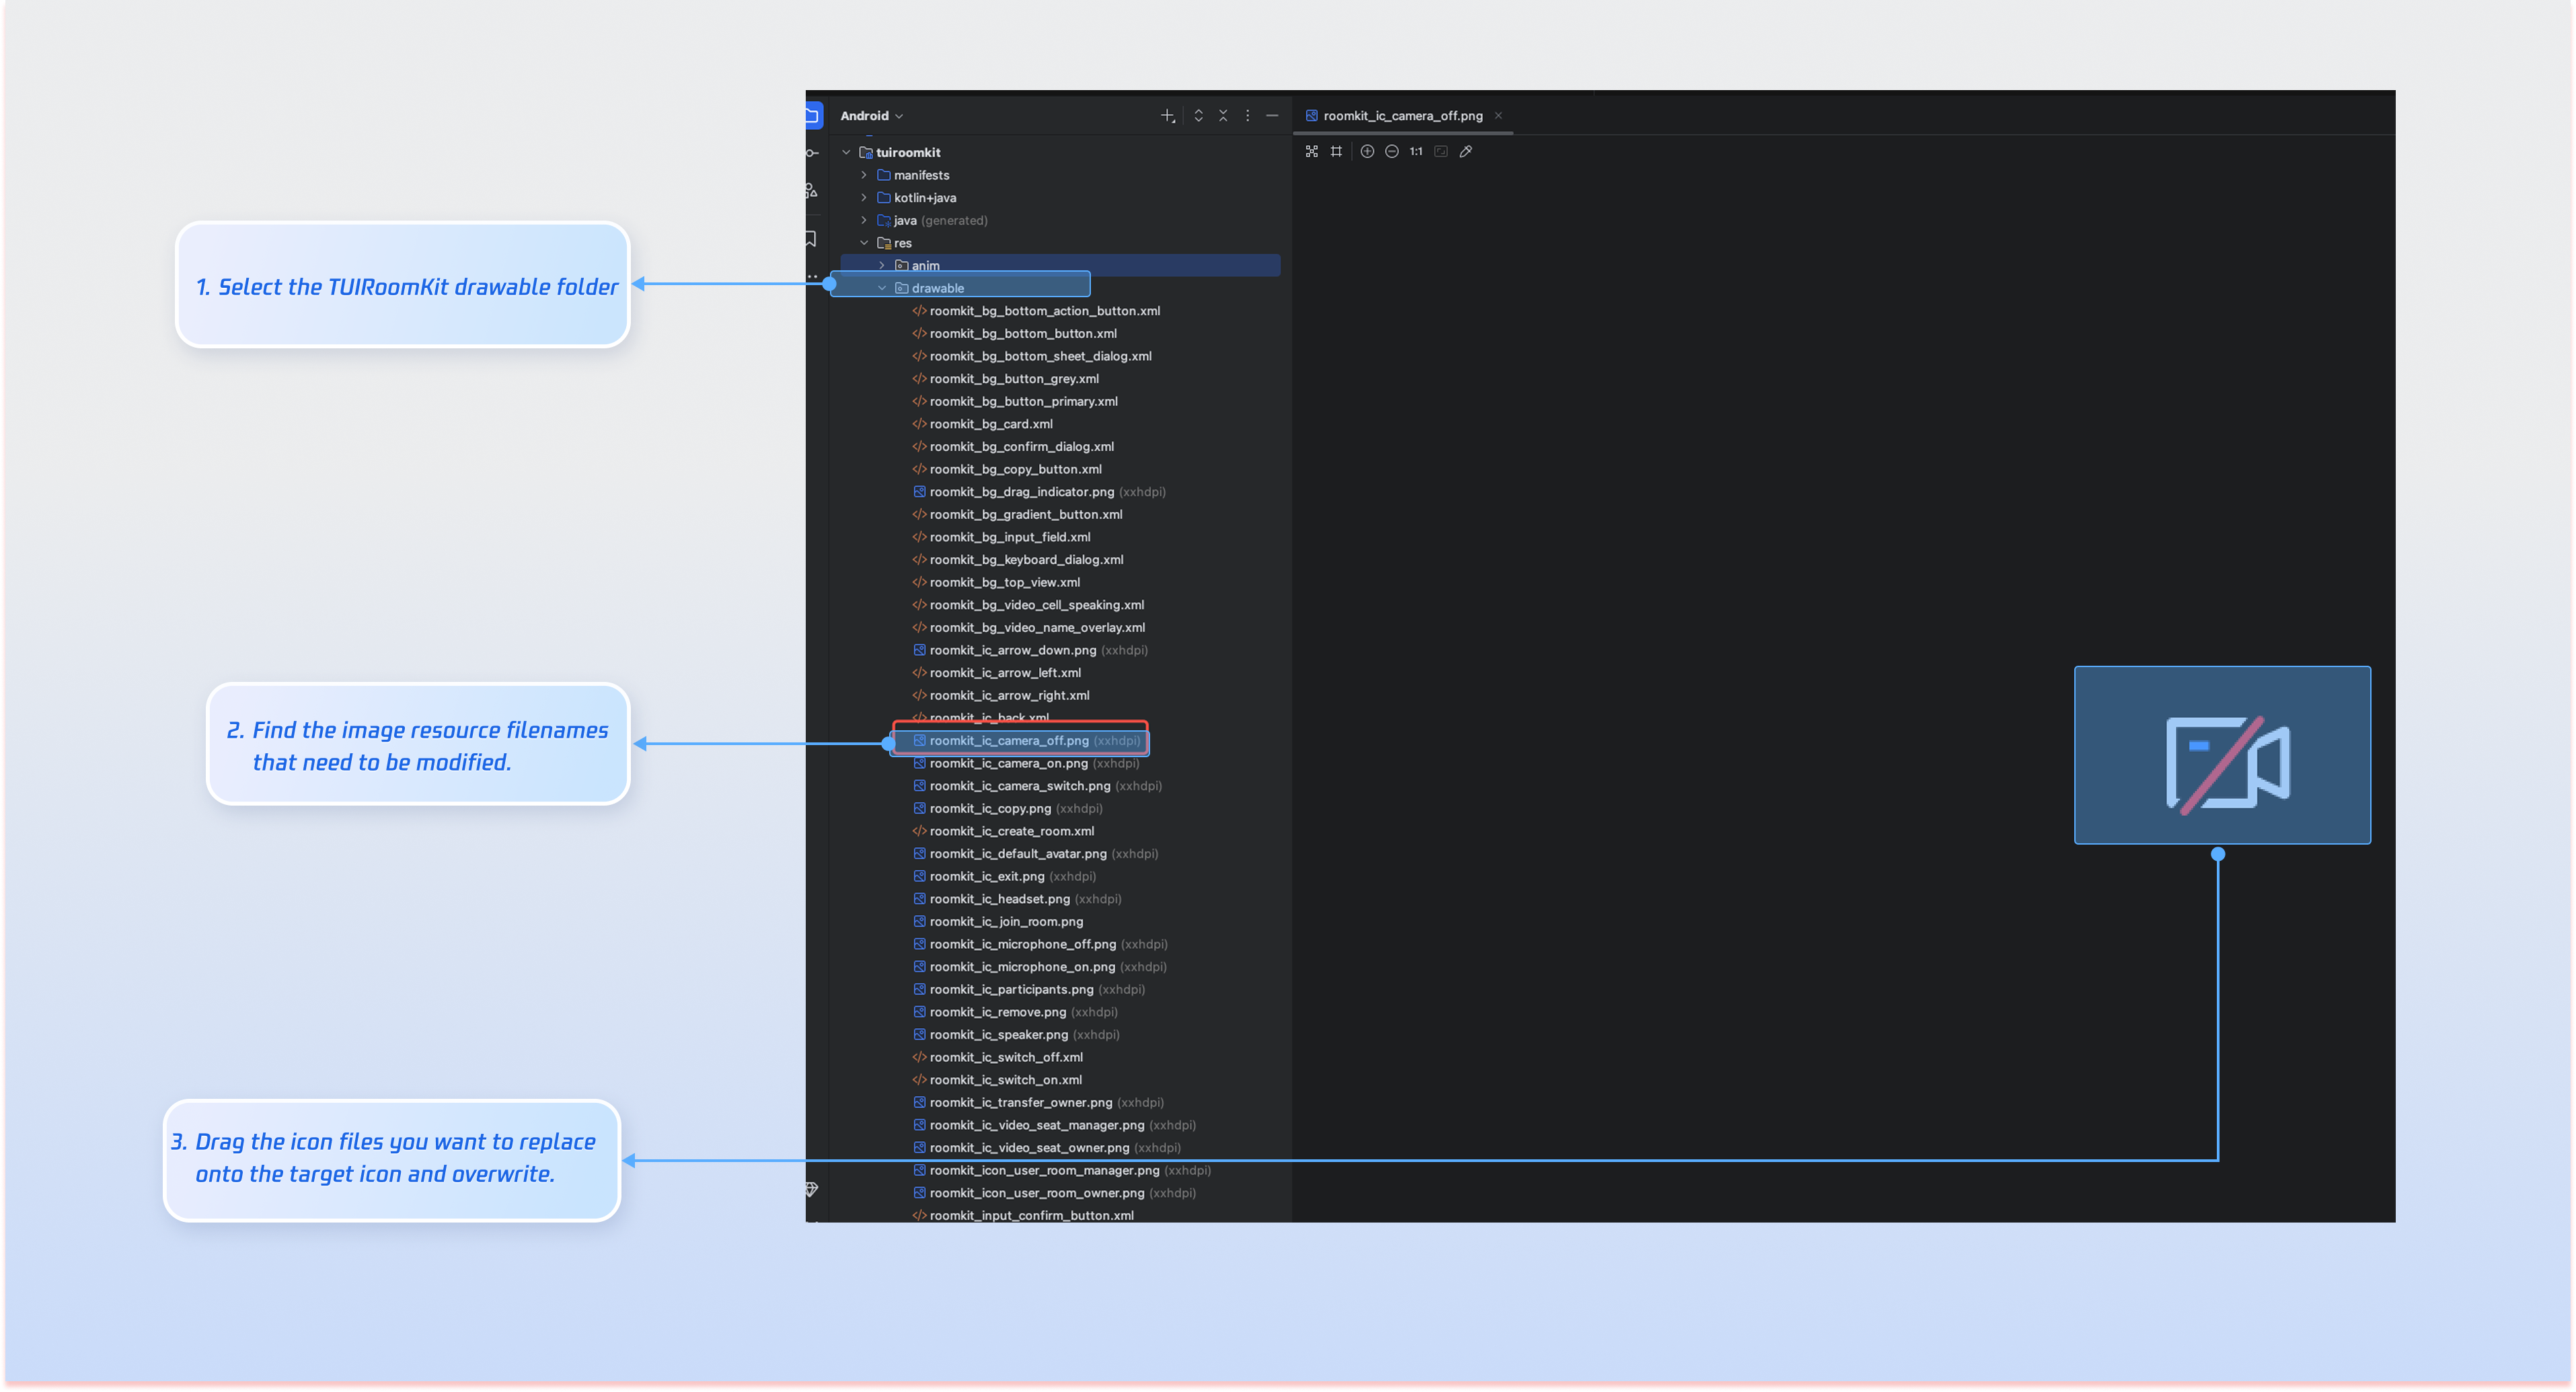2576x1392 pixels.
Task: Select roomkit_ic_default_avatar.png file
Action: click(x=1035, y=854)
